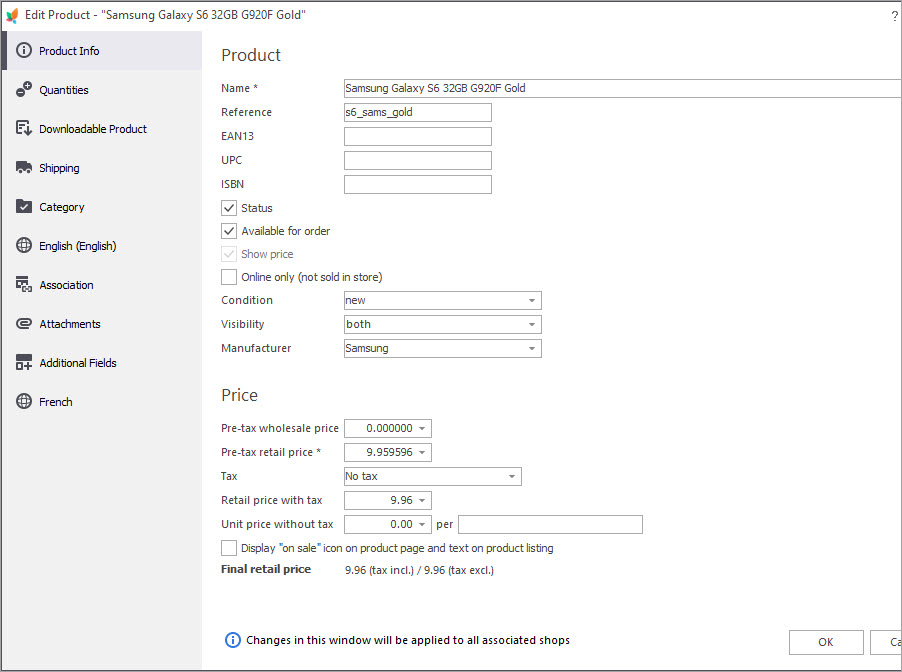Go to the Shipping section
The width and height of the screenshot is (902, 672).
[102, 168]
